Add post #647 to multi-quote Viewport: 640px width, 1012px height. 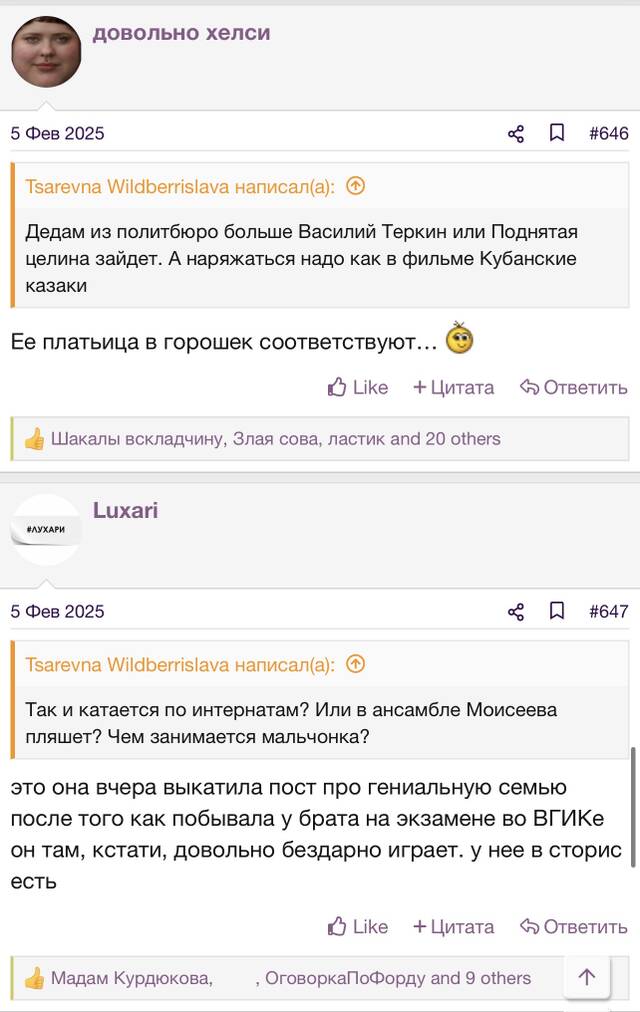point(454,927)
